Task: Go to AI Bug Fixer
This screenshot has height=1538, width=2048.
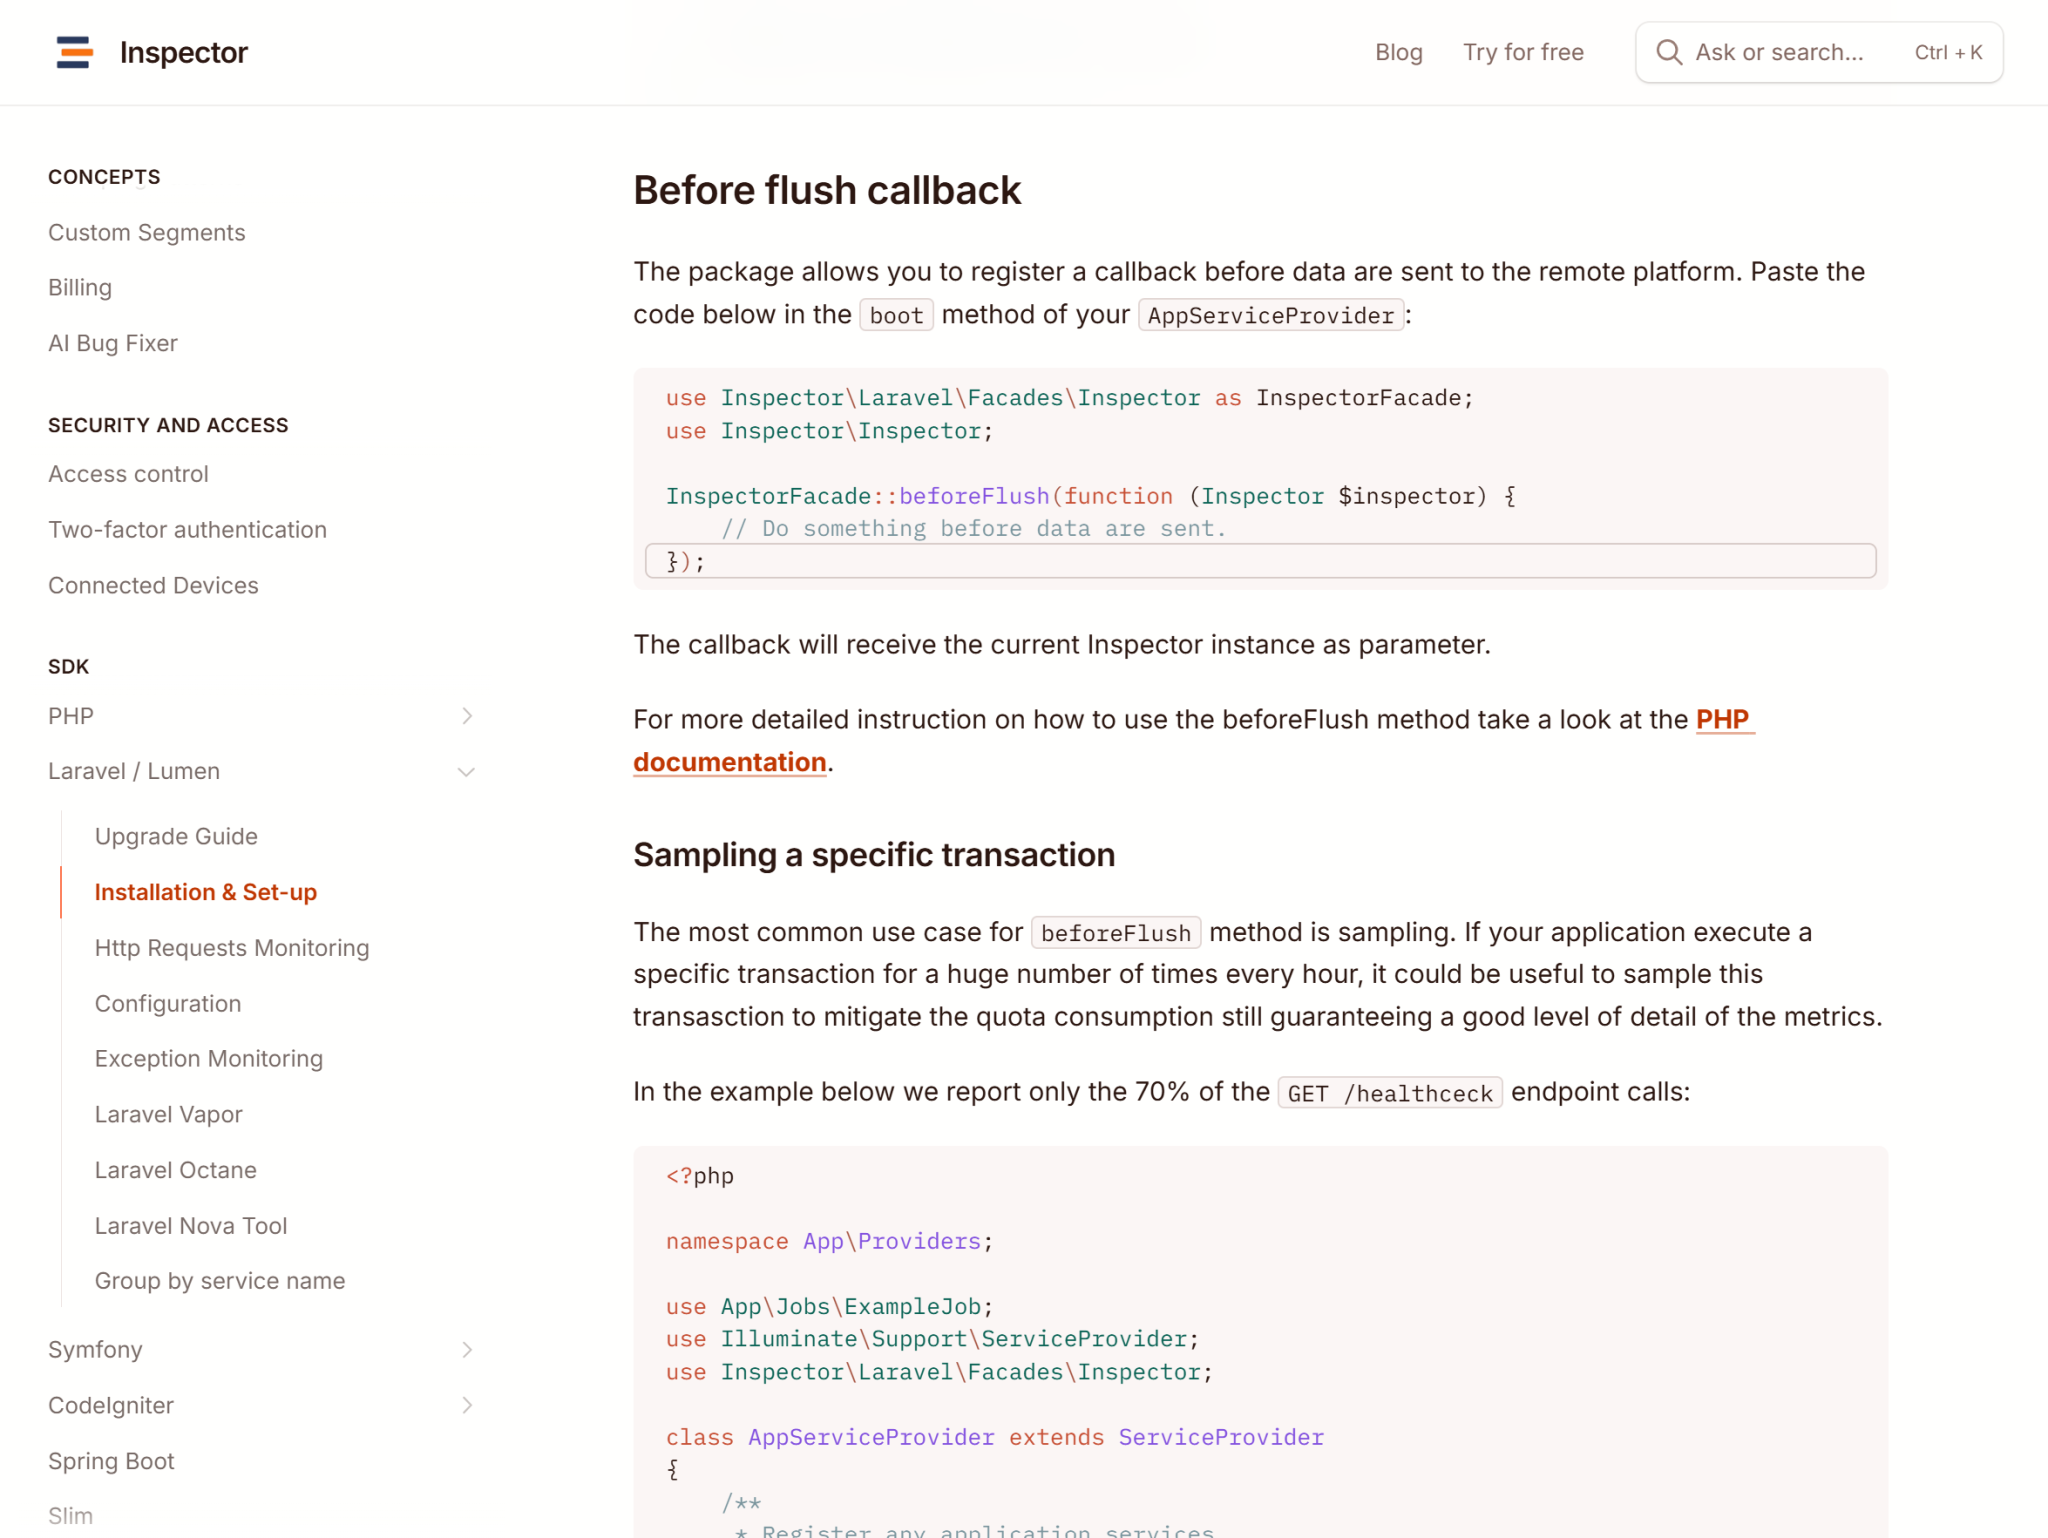Action: click(x=112, y=343)
